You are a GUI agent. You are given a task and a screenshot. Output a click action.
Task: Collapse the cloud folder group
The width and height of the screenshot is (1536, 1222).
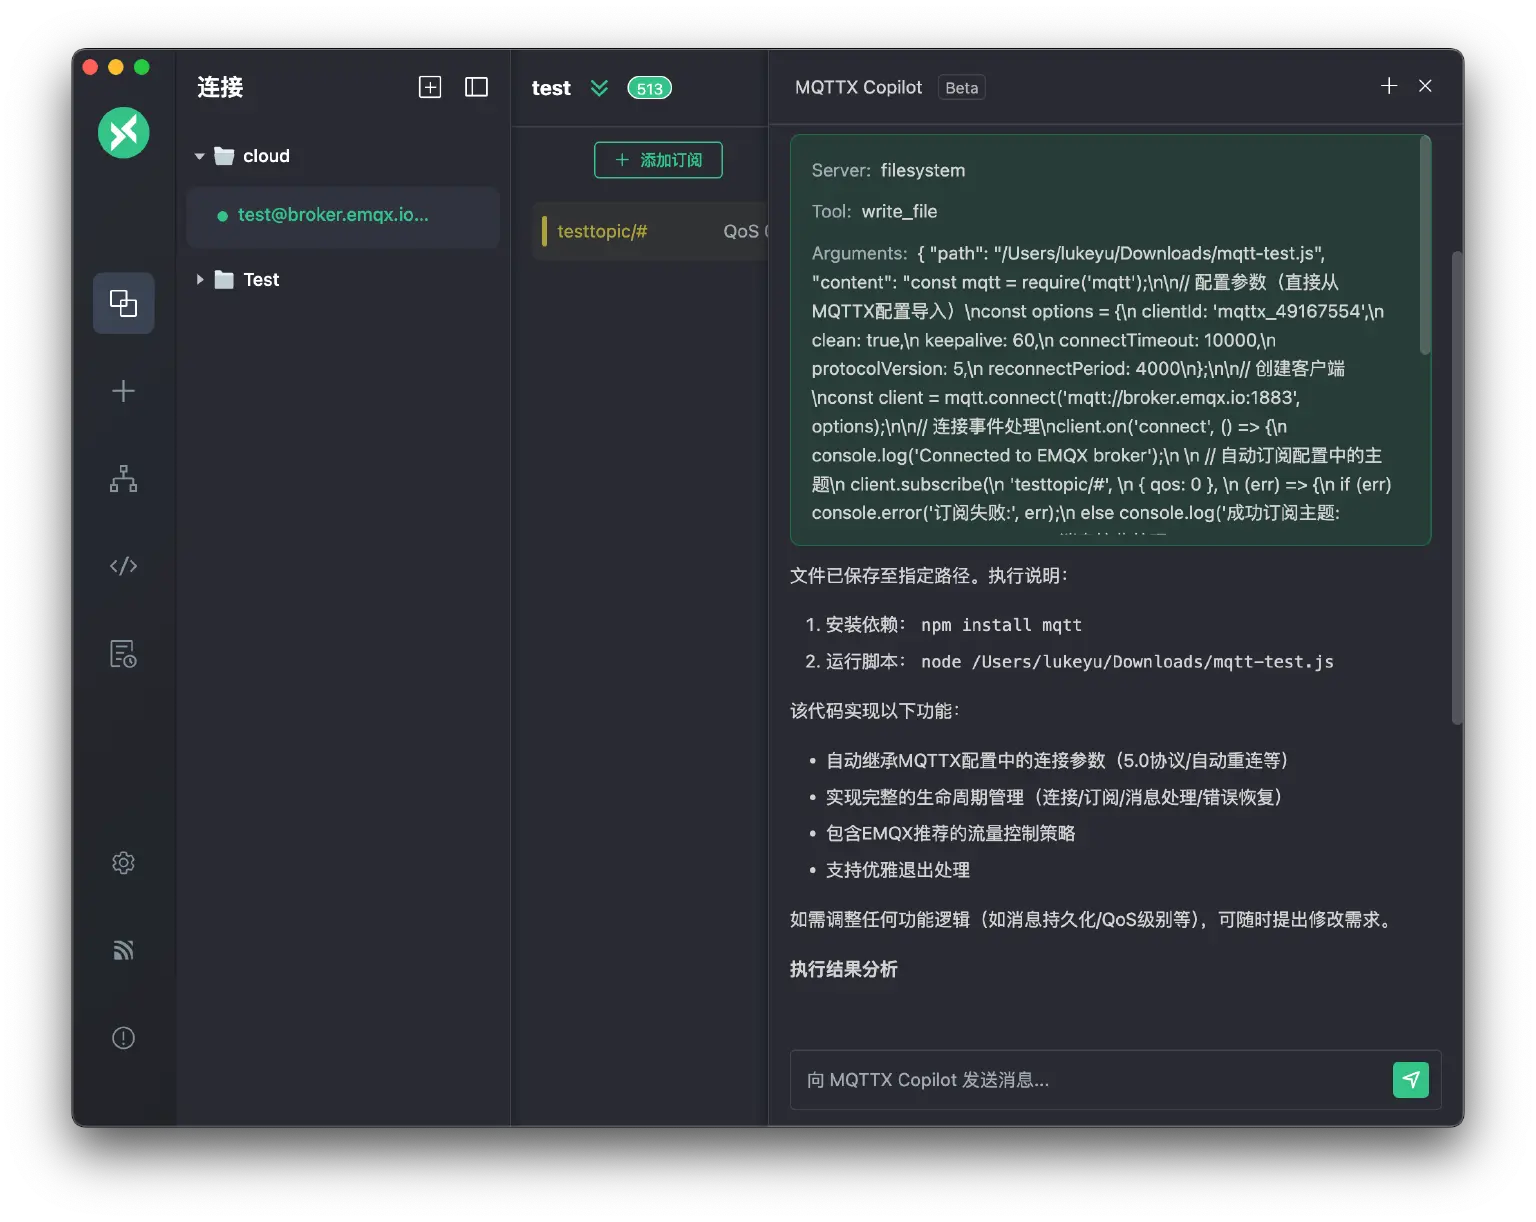200,156
